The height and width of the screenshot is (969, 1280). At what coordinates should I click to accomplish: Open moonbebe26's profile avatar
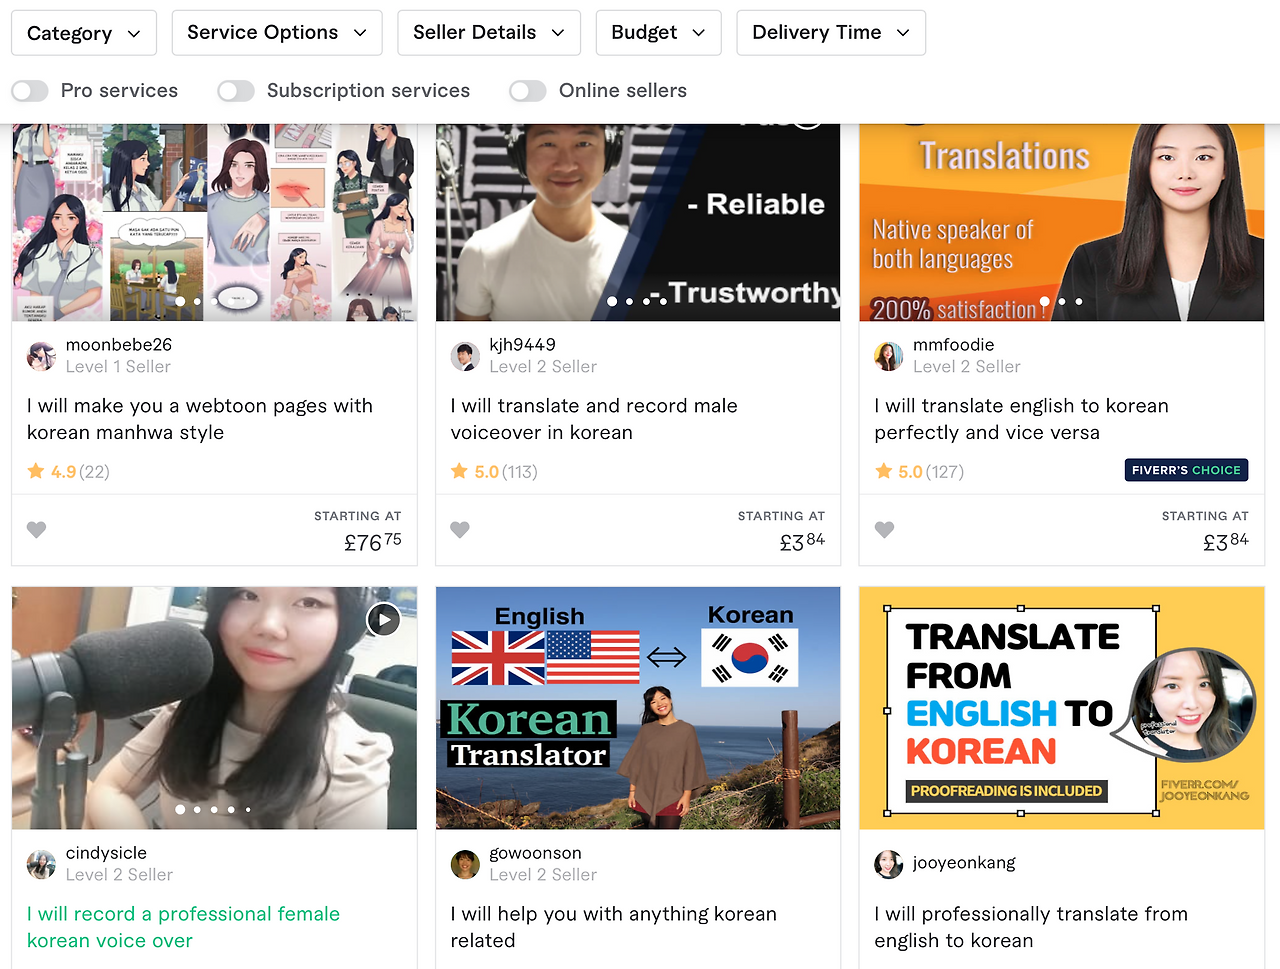[x=41, y=356]
